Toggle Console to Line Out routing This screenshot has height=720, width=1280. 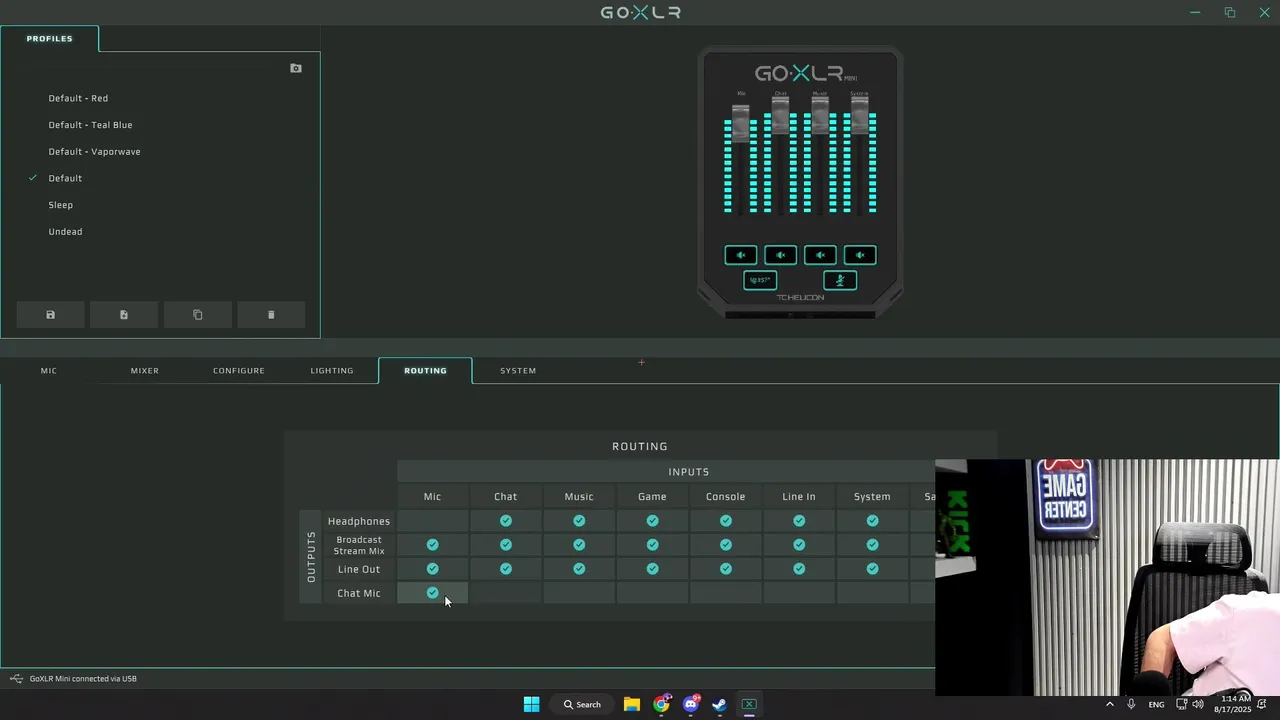[x=726, y=569]
